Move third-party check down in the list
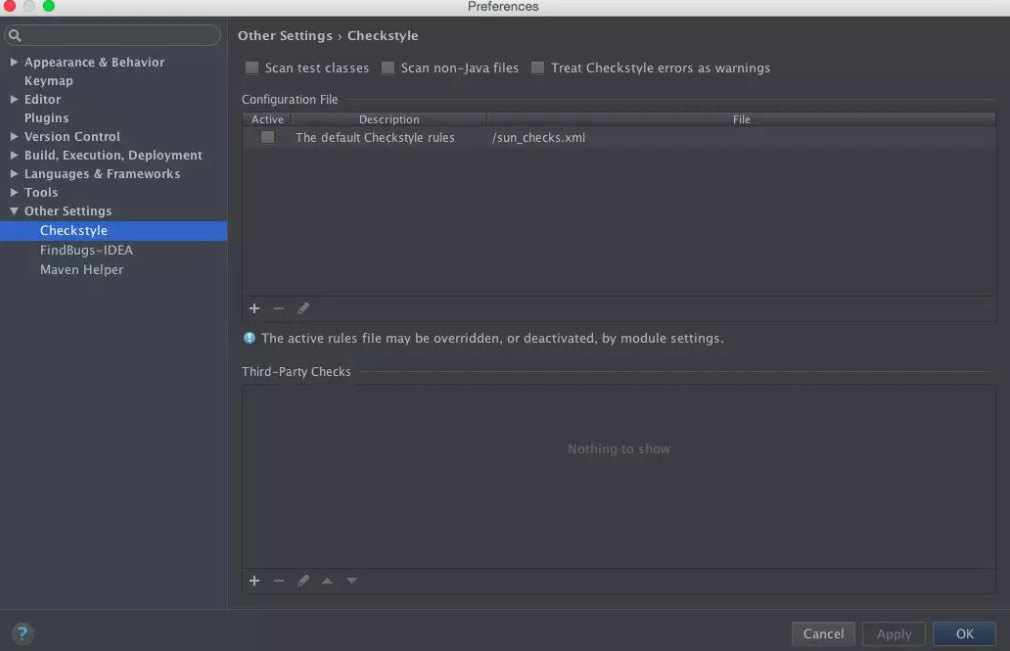This screenshot has width=1010, height=651. coord(352,581)
